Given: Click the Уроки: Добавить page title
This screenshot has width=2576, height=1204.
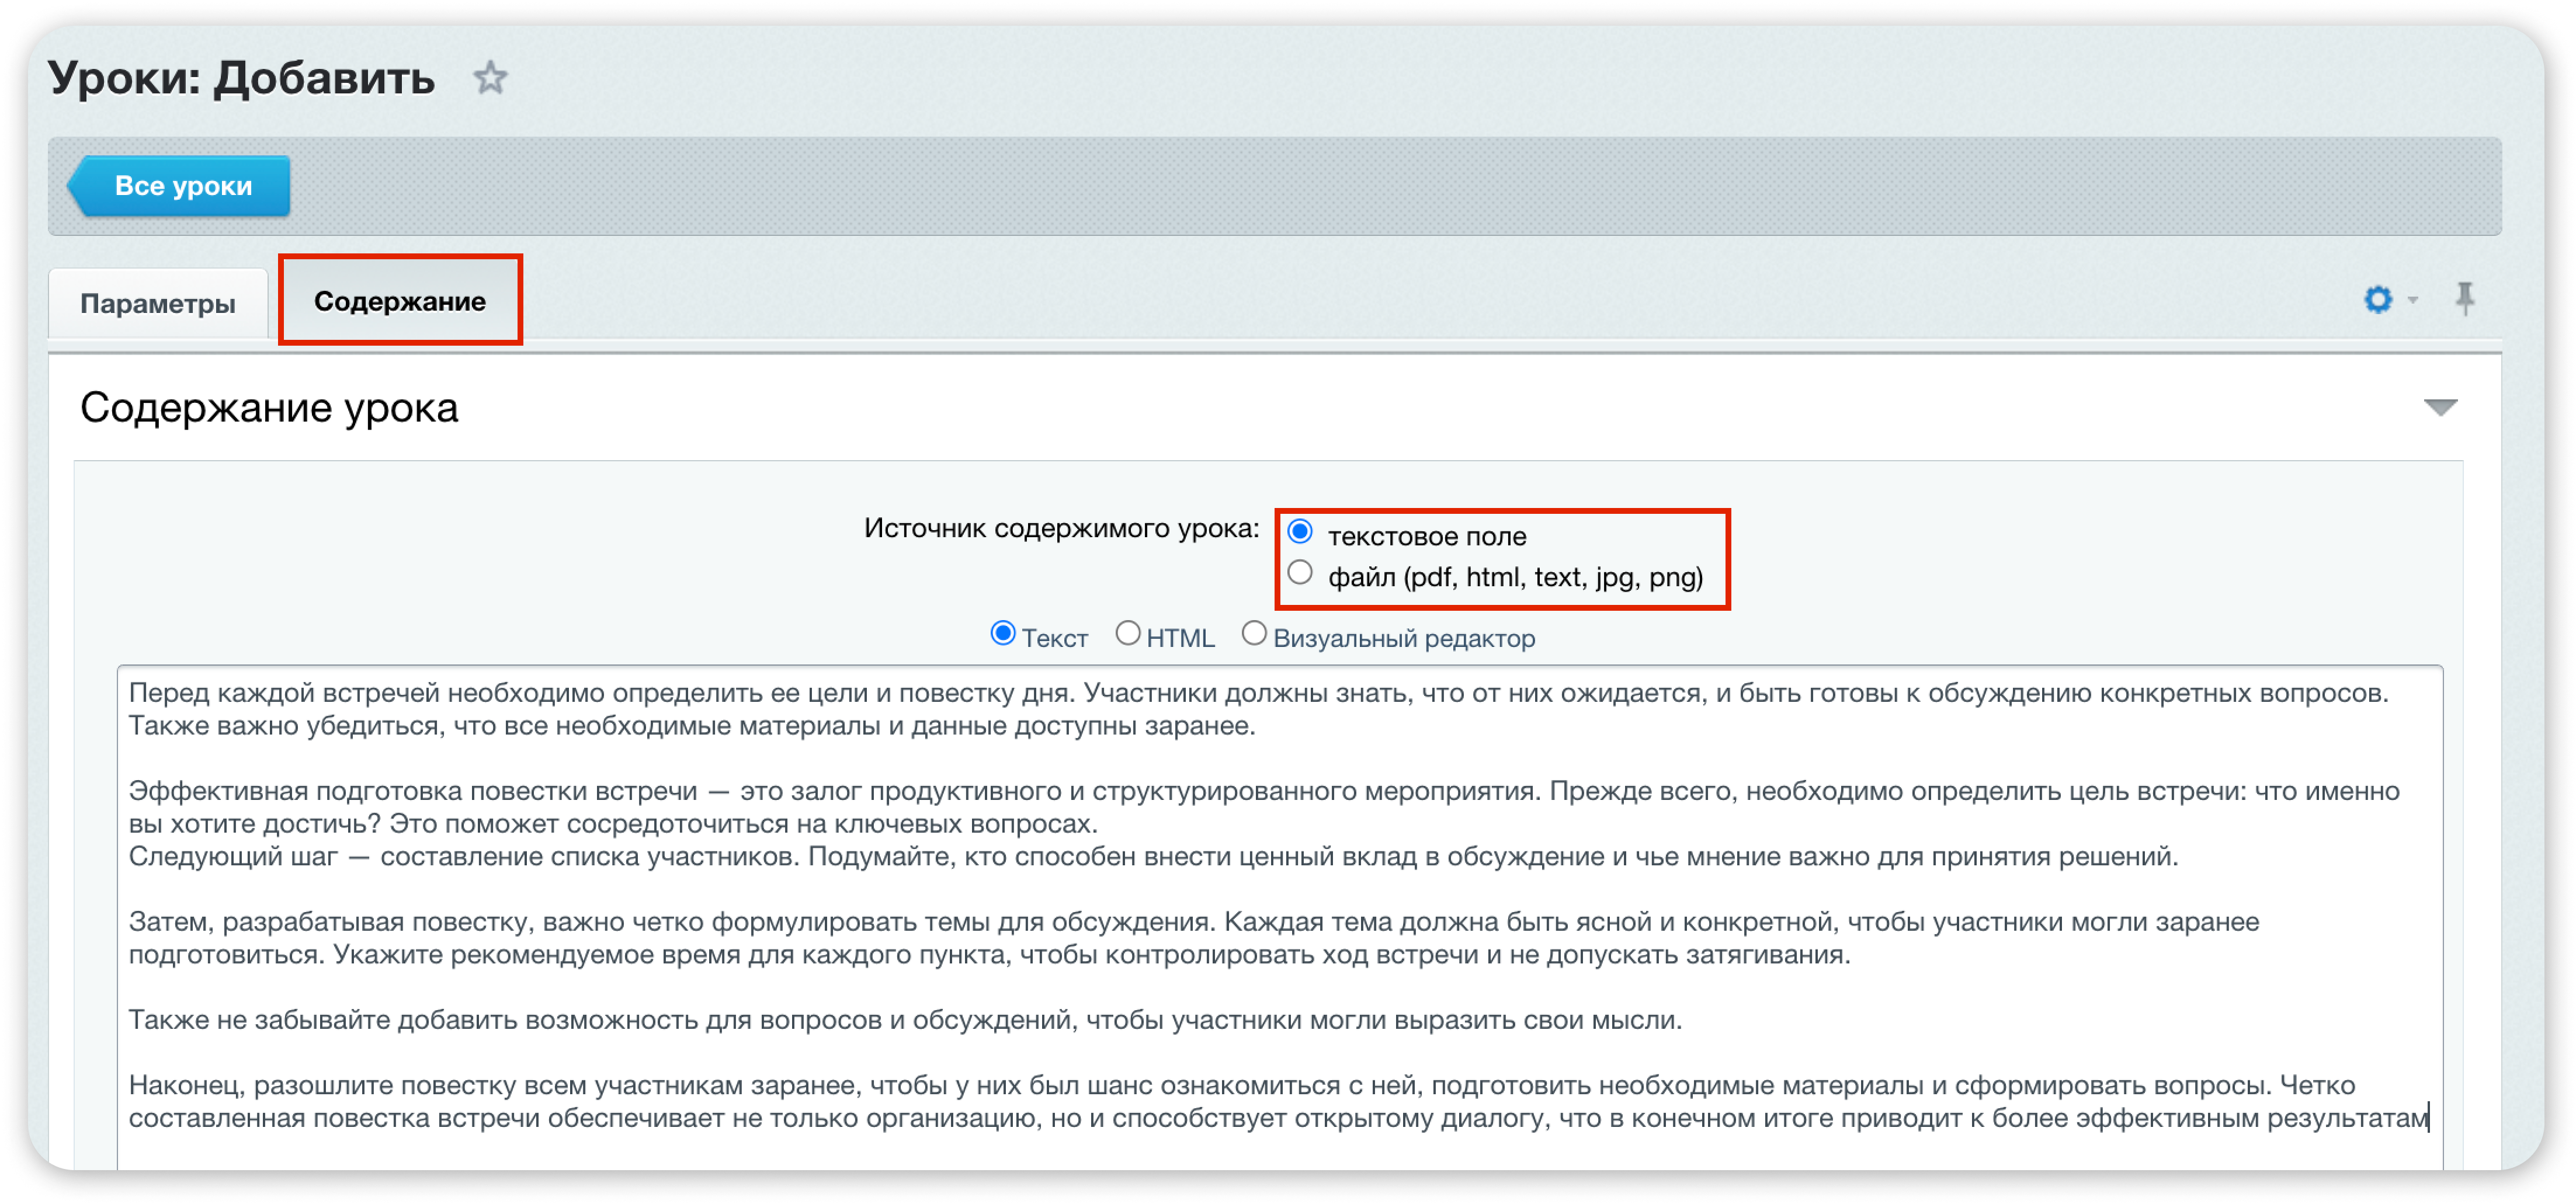Looking at the screenshot, I should coord(241,78).
